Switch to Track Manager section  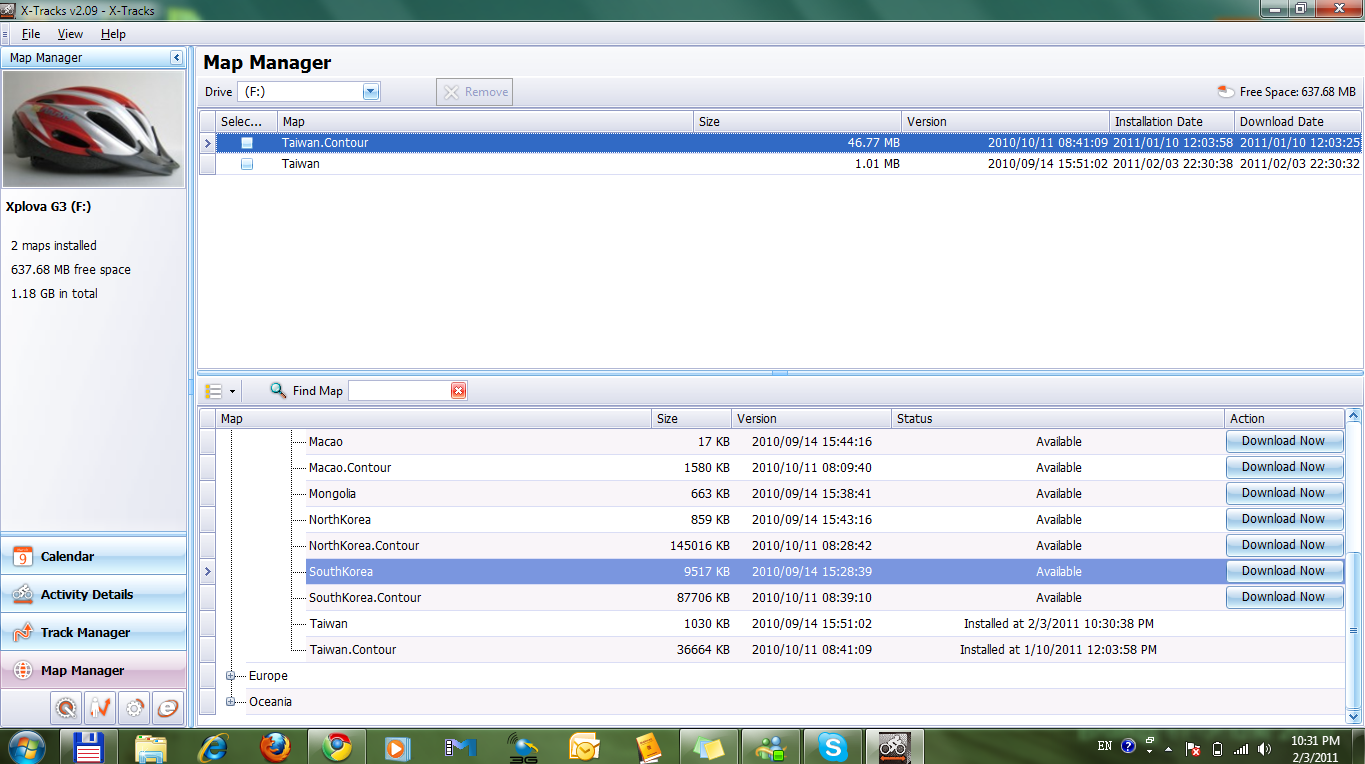tap(94, 632)
